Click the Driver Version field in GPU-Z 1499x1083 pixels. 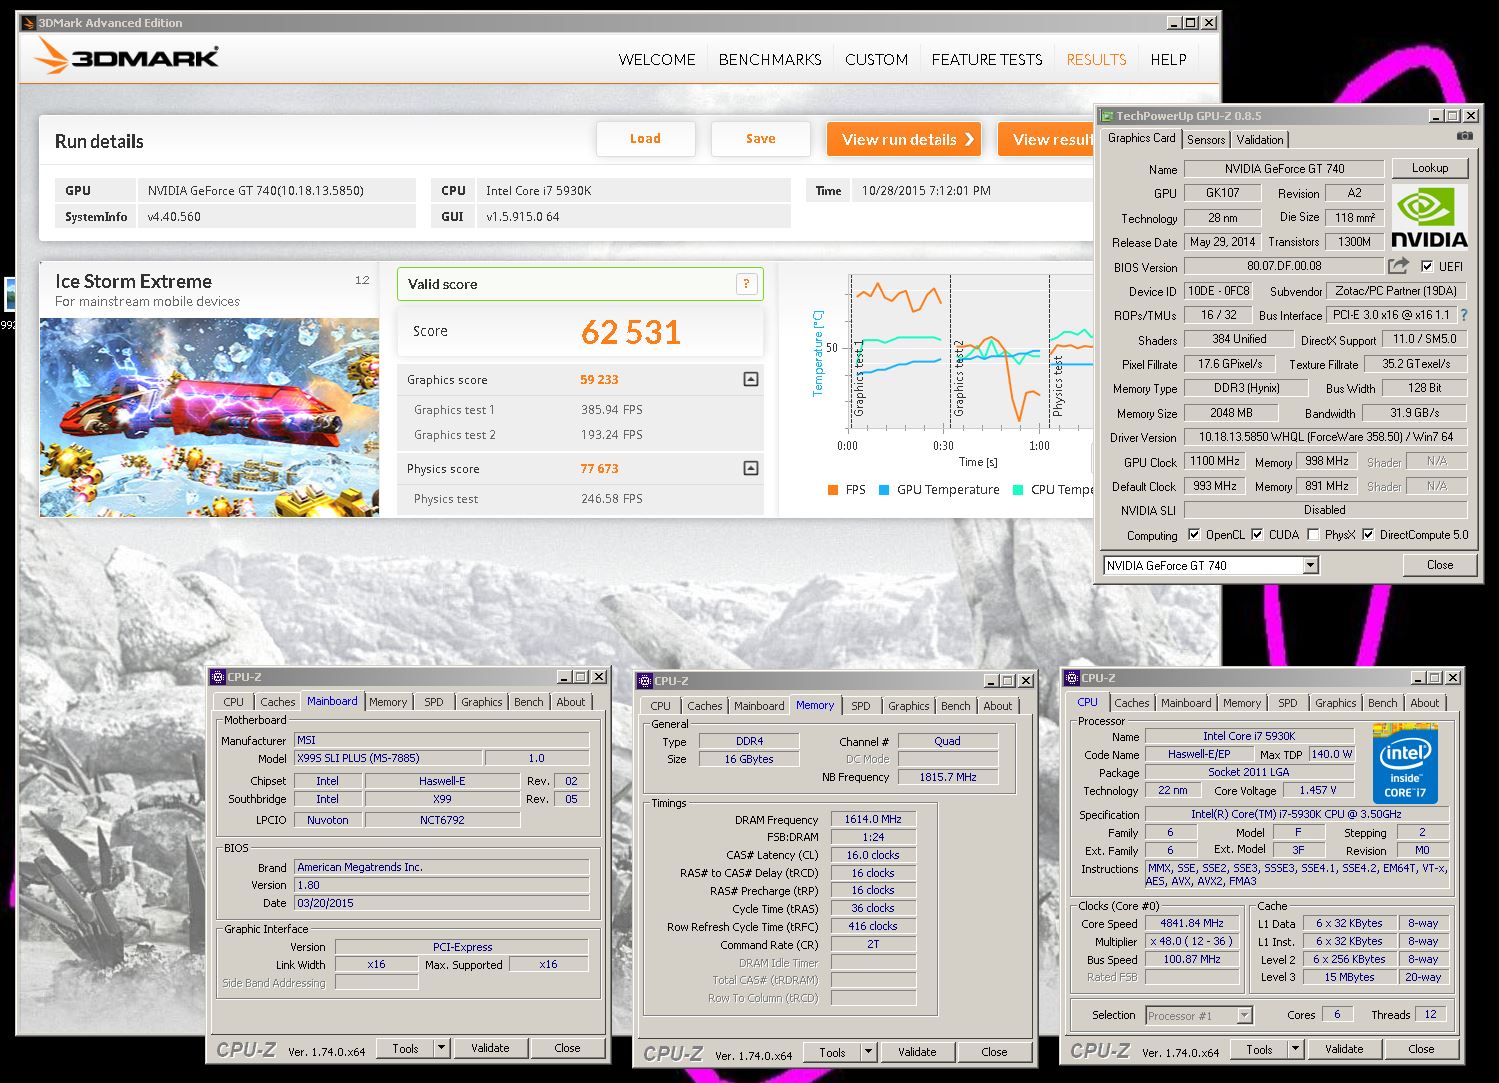(1326, 437)
